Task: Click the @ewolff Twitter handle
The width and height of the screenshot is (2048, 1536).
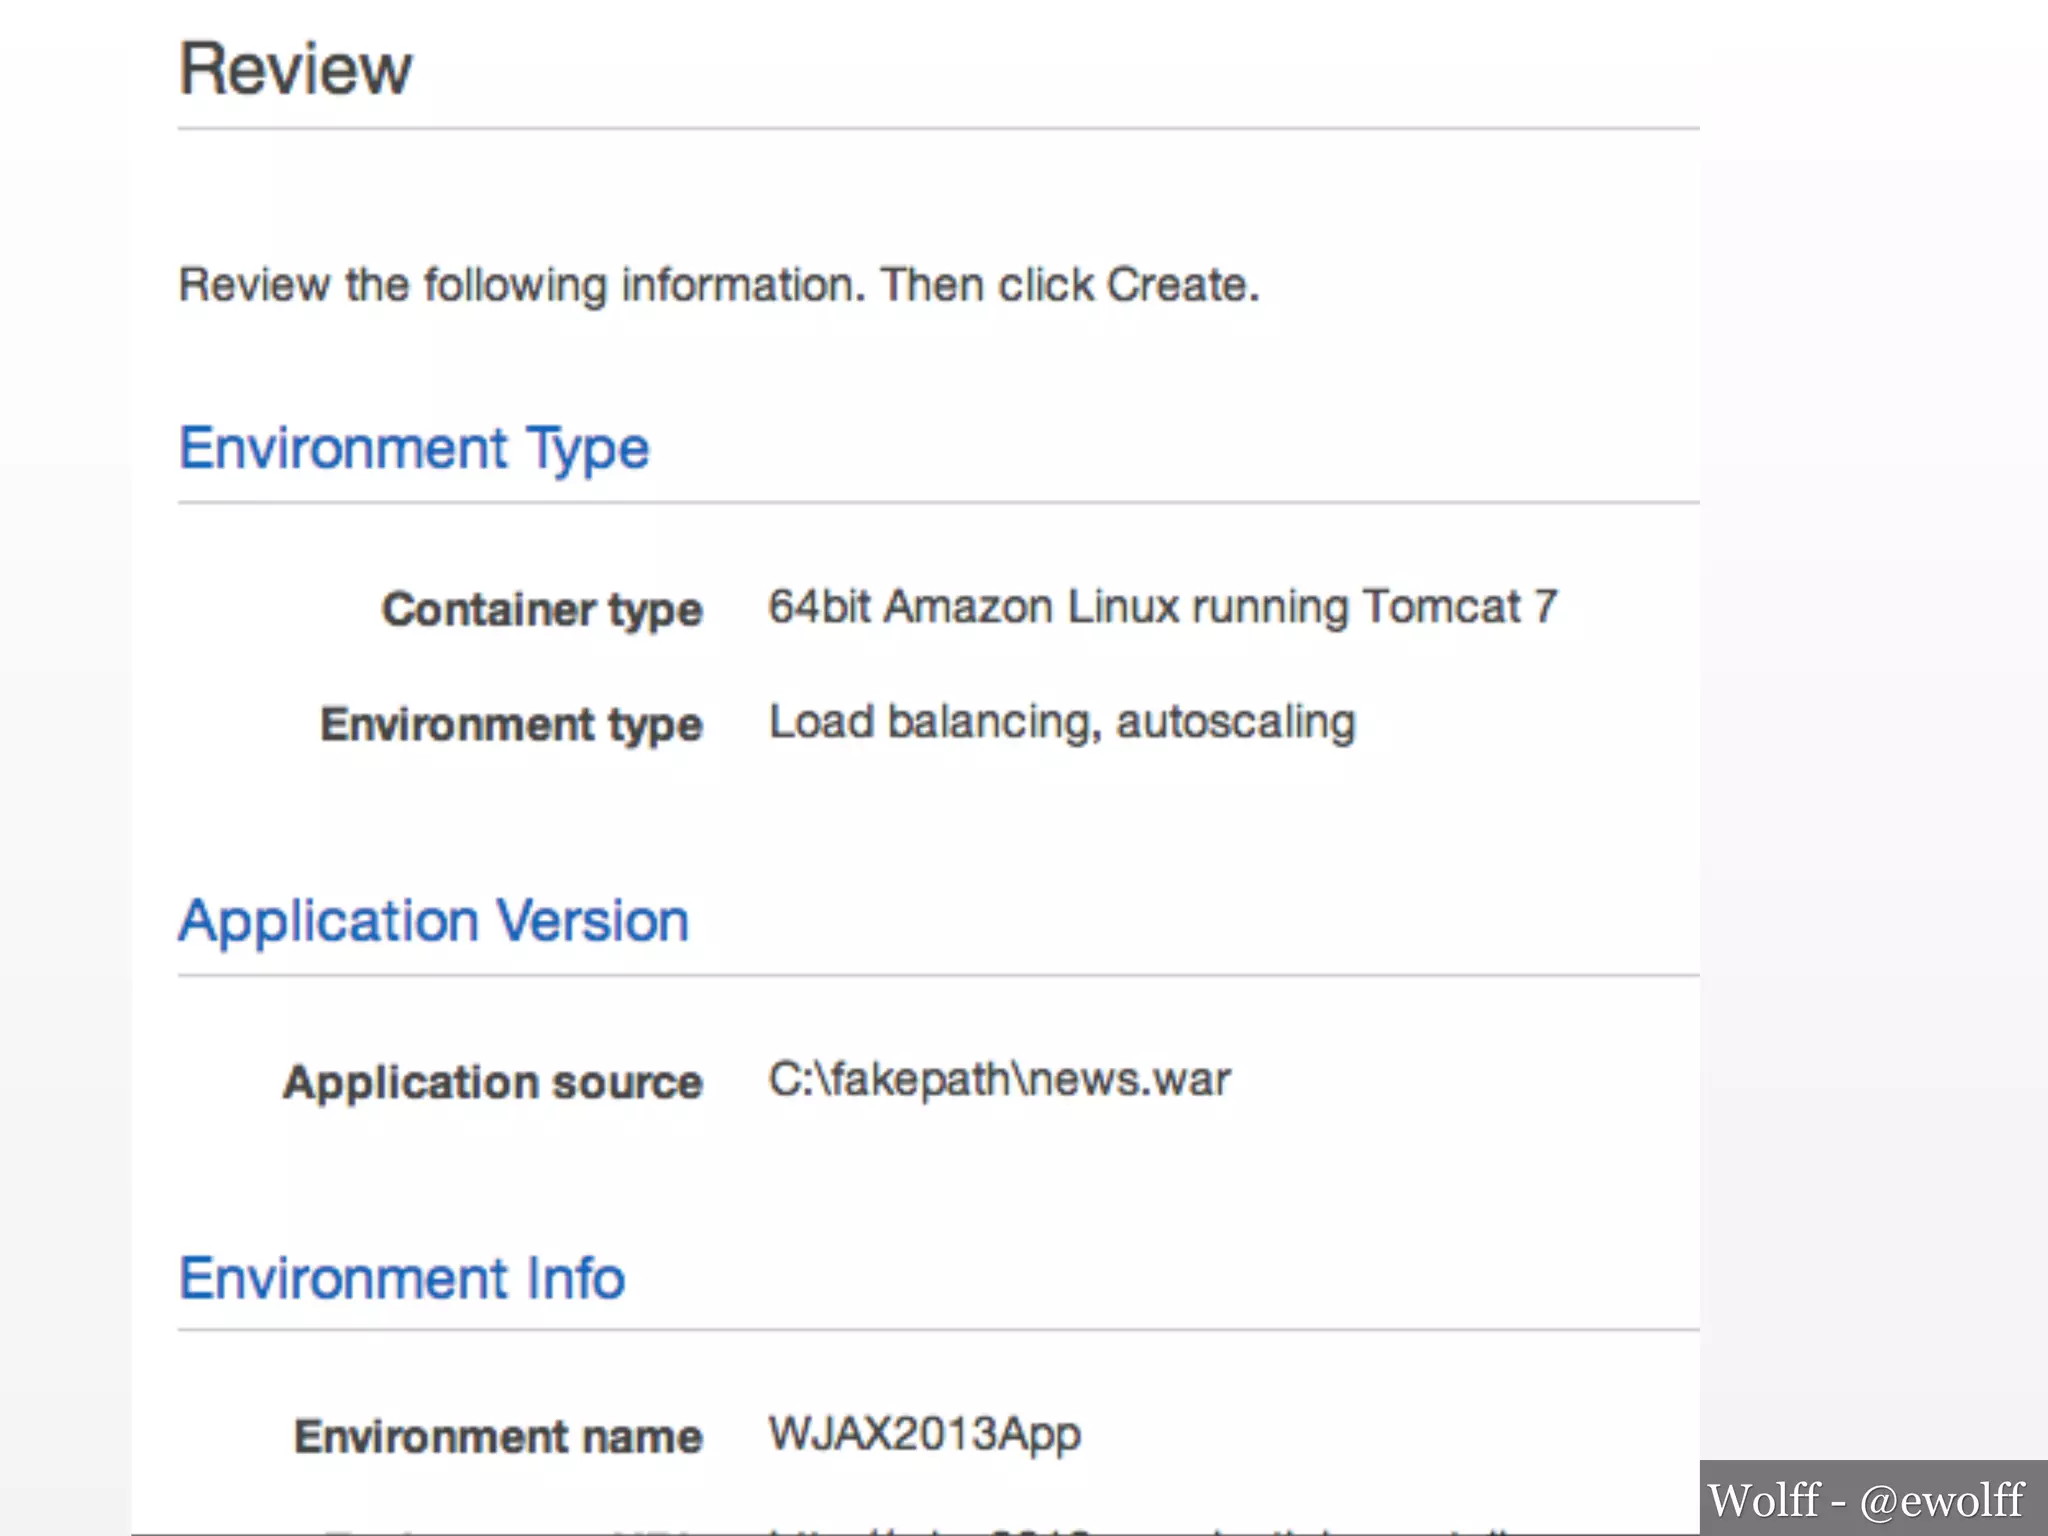Action: coord(1942,1500)
